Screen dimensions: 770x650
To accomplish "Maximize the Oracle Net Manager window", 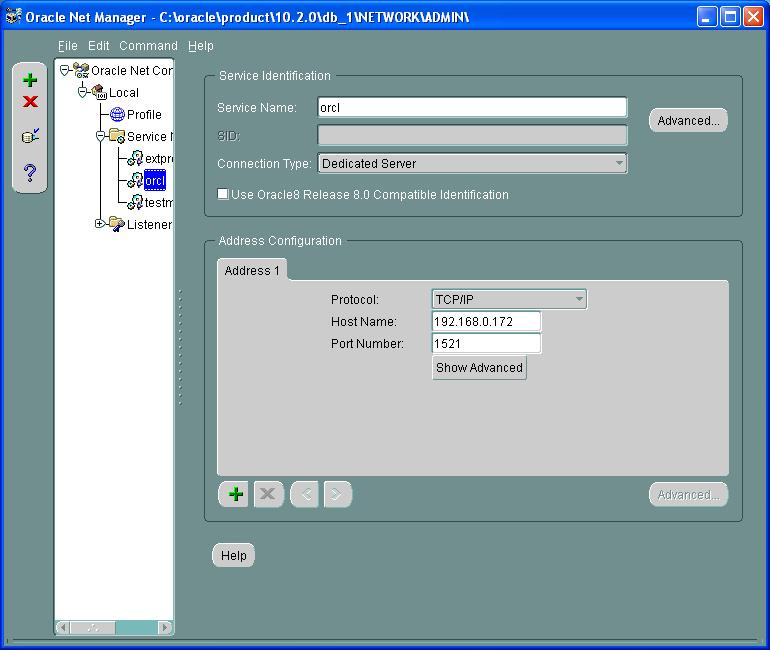I will point(730,17).
